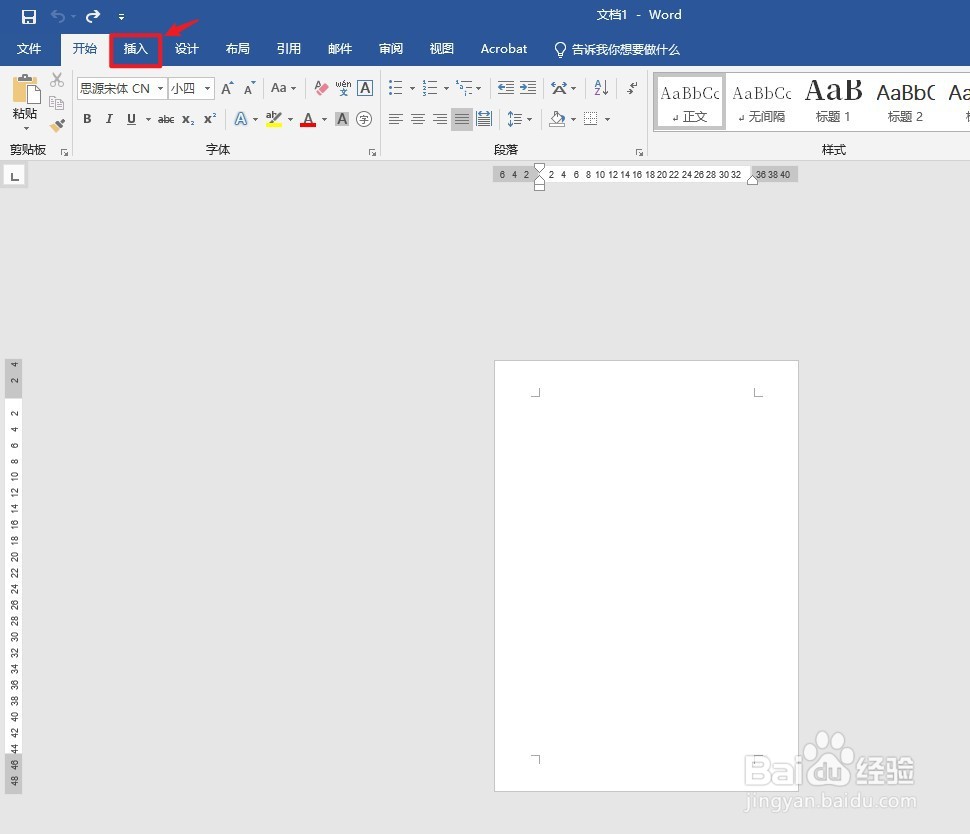Apply multilevel list formatting
The image size is (970, 834).
point(464,88)
